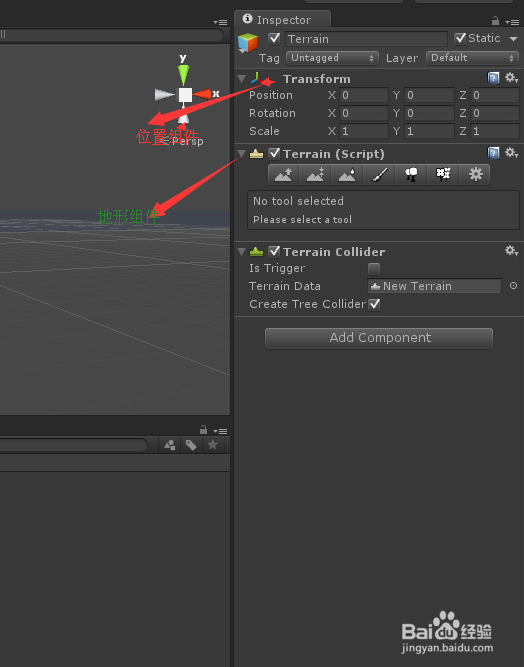Open the Terrain Settings gear tool
Viewport: 524px width, 667px height.
point(475,175)
